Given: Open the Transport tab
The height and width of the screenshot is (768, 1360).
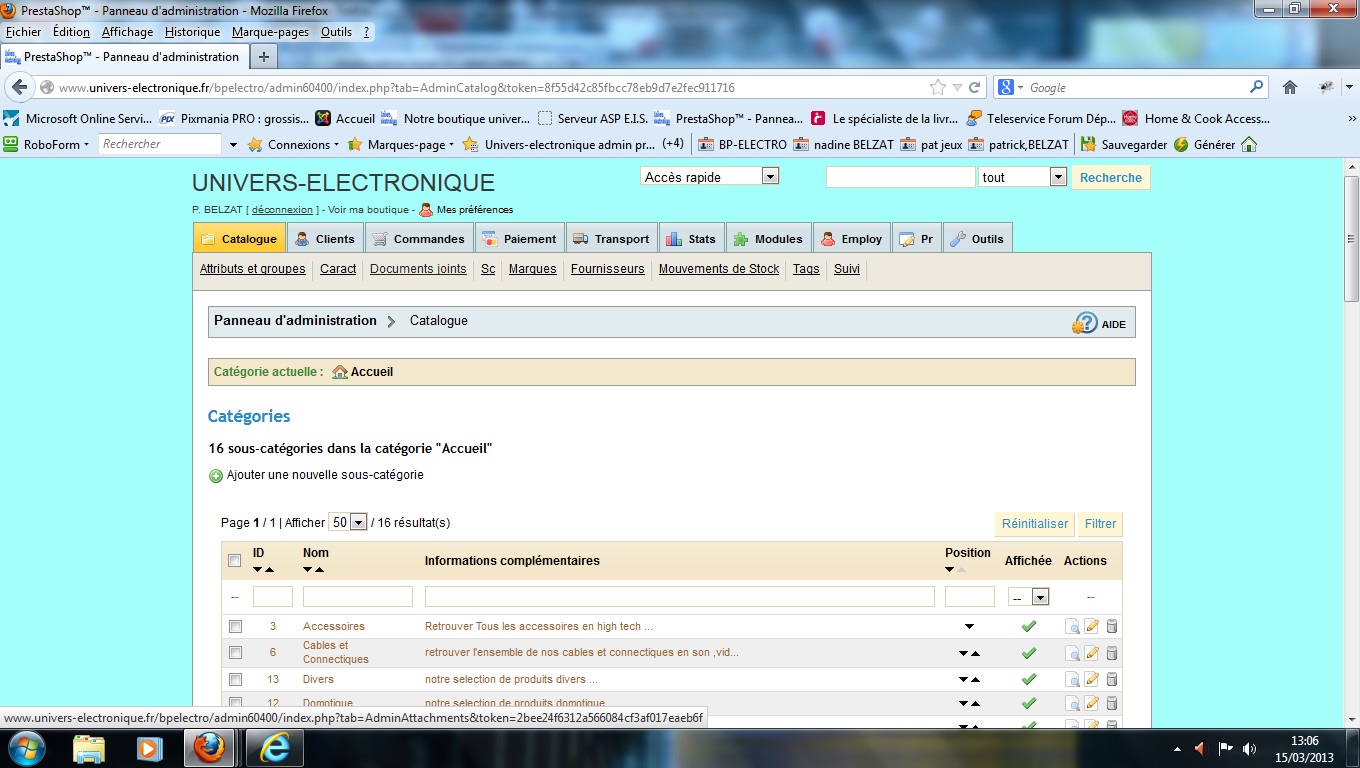Looking at the screenshot, I should click(612, 239).
